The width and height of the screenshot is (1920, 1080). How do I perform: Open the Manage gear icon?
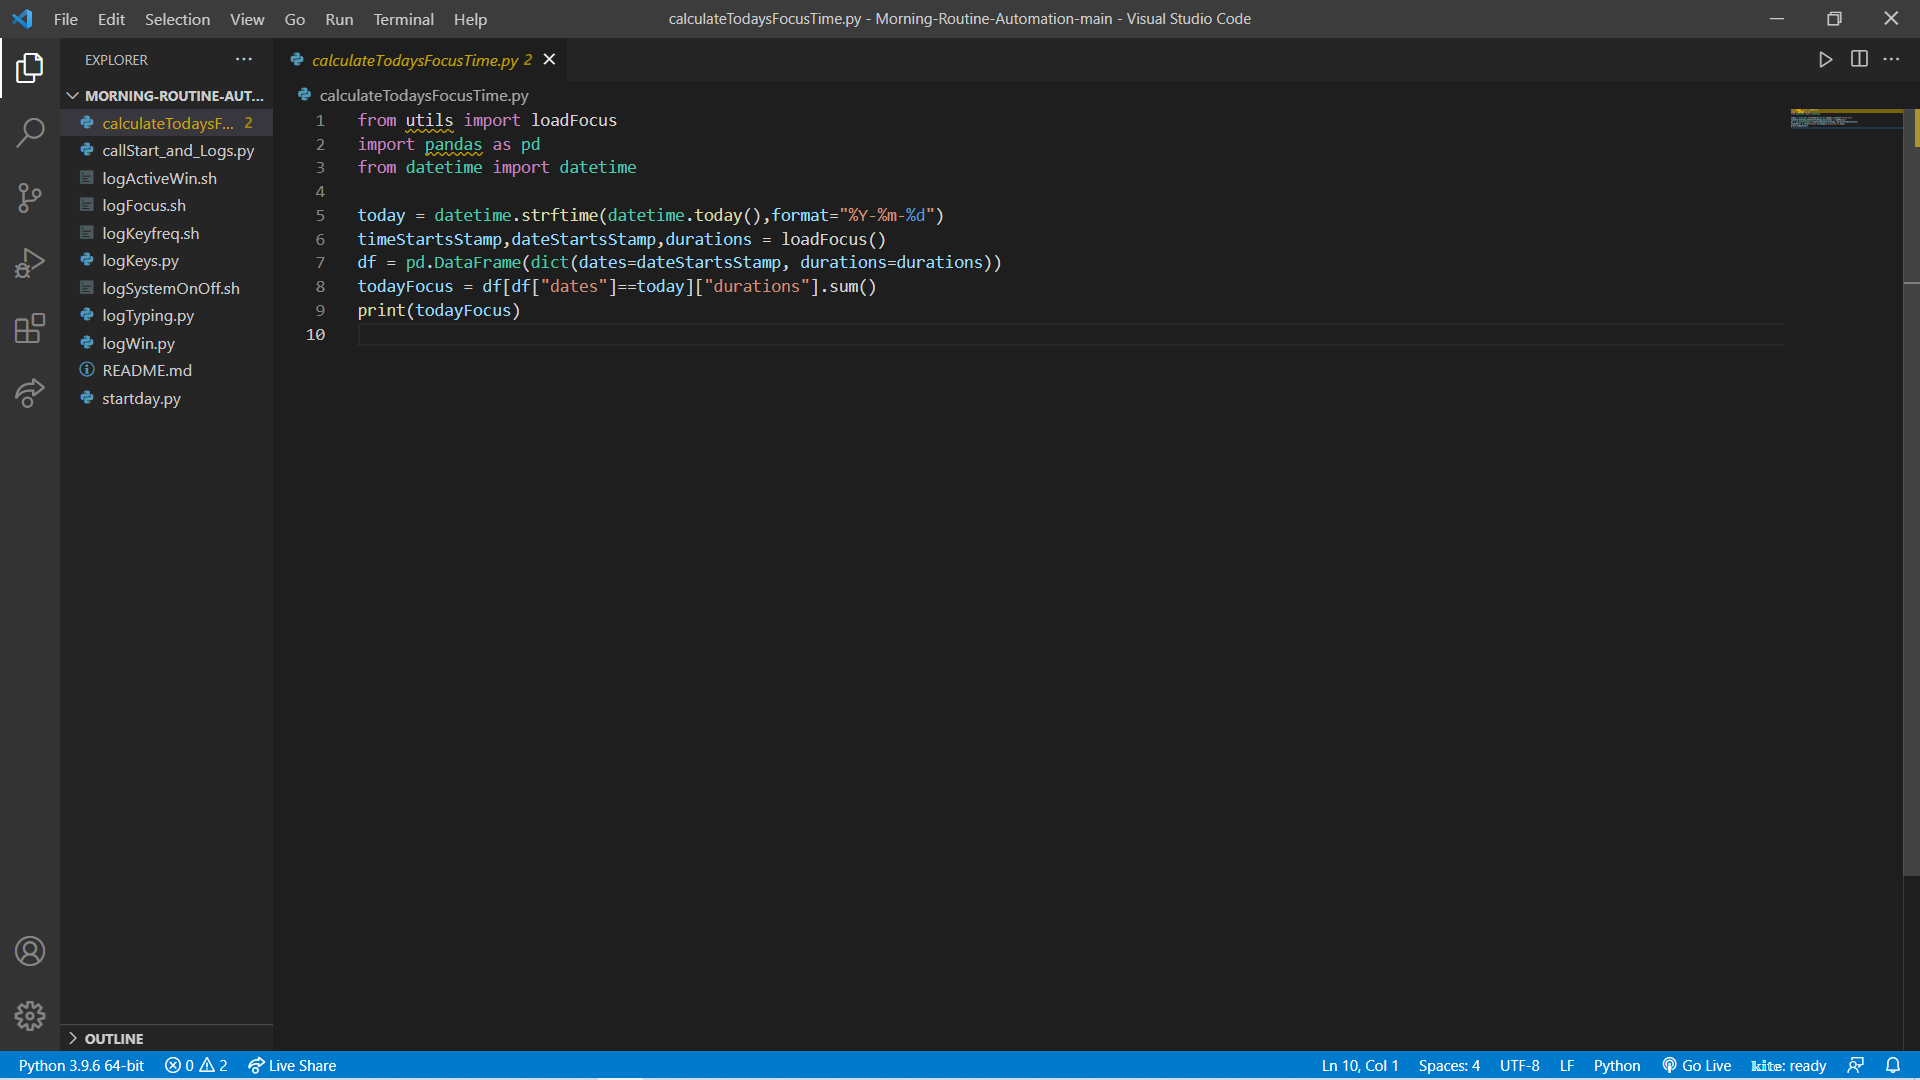click(x=30, y=1016)
